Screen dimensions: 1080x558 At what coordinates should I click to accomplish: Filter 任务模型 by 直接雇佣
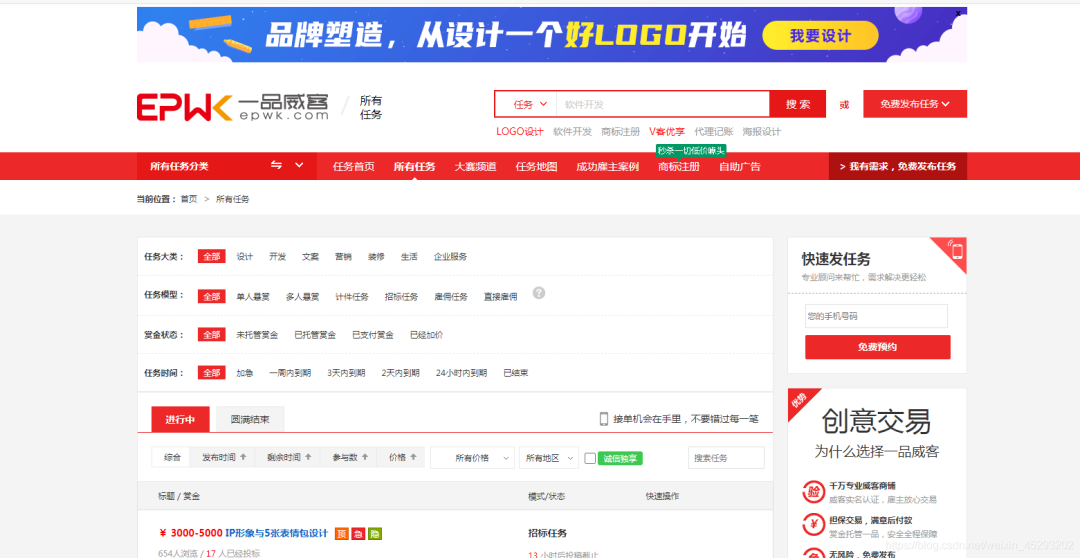(x=501, y=296)
